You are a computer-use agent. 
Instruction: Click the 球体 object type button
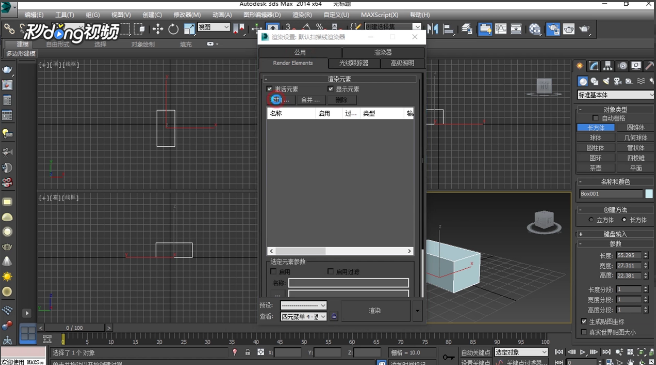click(595, 138)
